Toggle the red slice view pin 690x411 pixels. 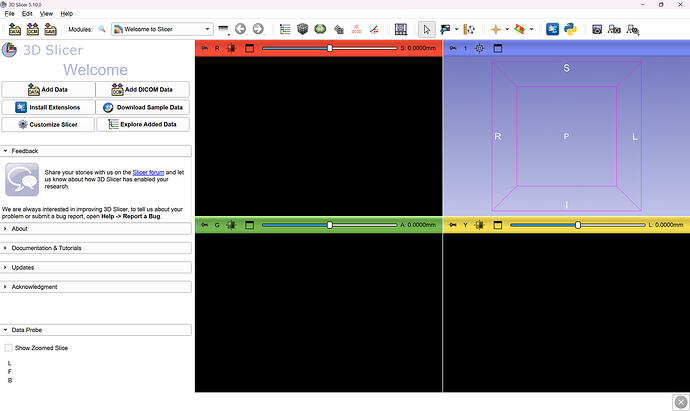click(x=205, y=48)
